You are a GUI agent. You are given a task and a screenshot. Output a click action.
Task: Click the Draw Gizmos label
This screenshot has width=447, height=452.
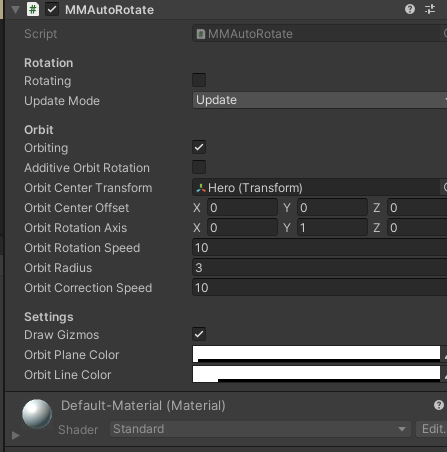(x=62, y=335)
